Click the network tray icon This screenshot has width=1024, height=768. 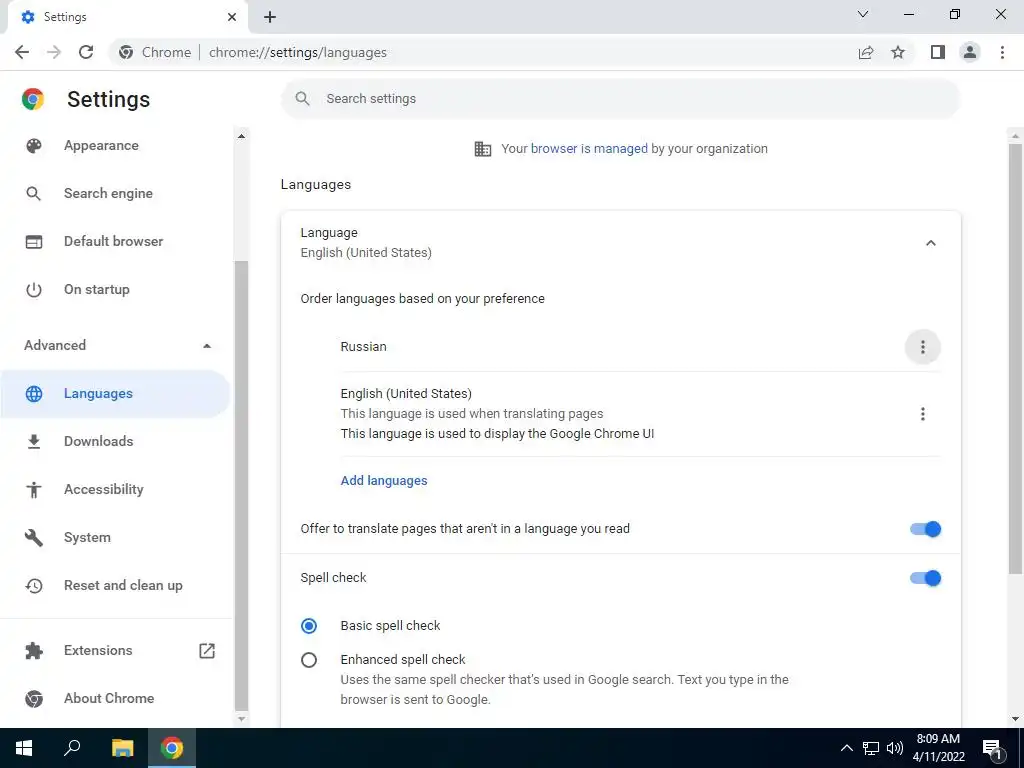pyautogui.click(x=871, y=748)
